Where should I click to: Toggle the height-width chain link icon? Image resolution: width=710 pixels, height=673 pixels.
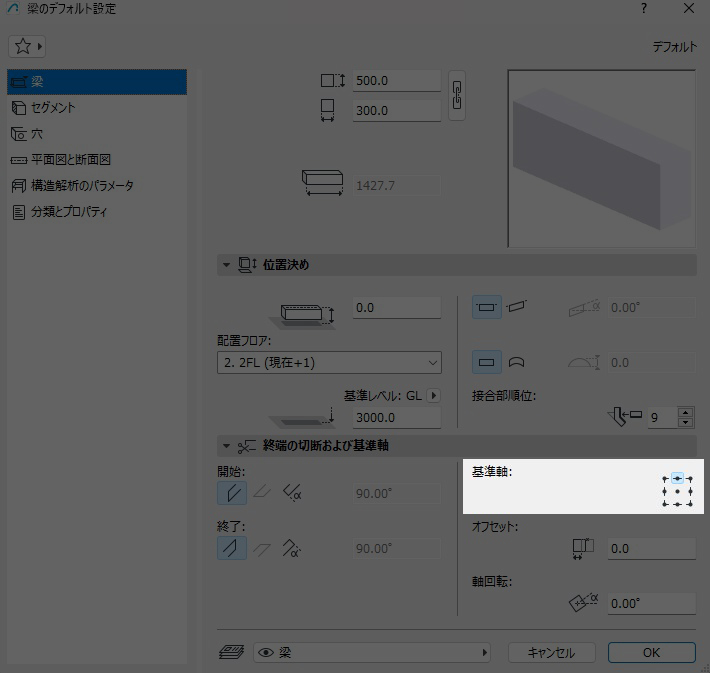[x=457, y=95]
